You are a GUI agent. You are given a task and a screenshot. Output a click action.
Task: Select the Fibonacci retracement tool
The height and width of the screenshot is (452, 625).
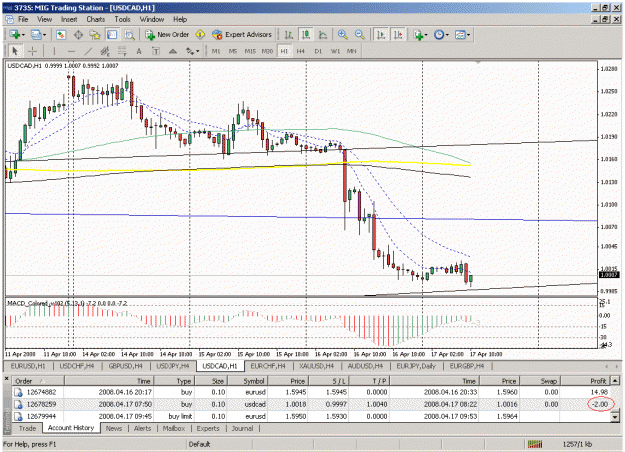pyautogui.click(x=122, y=51)
